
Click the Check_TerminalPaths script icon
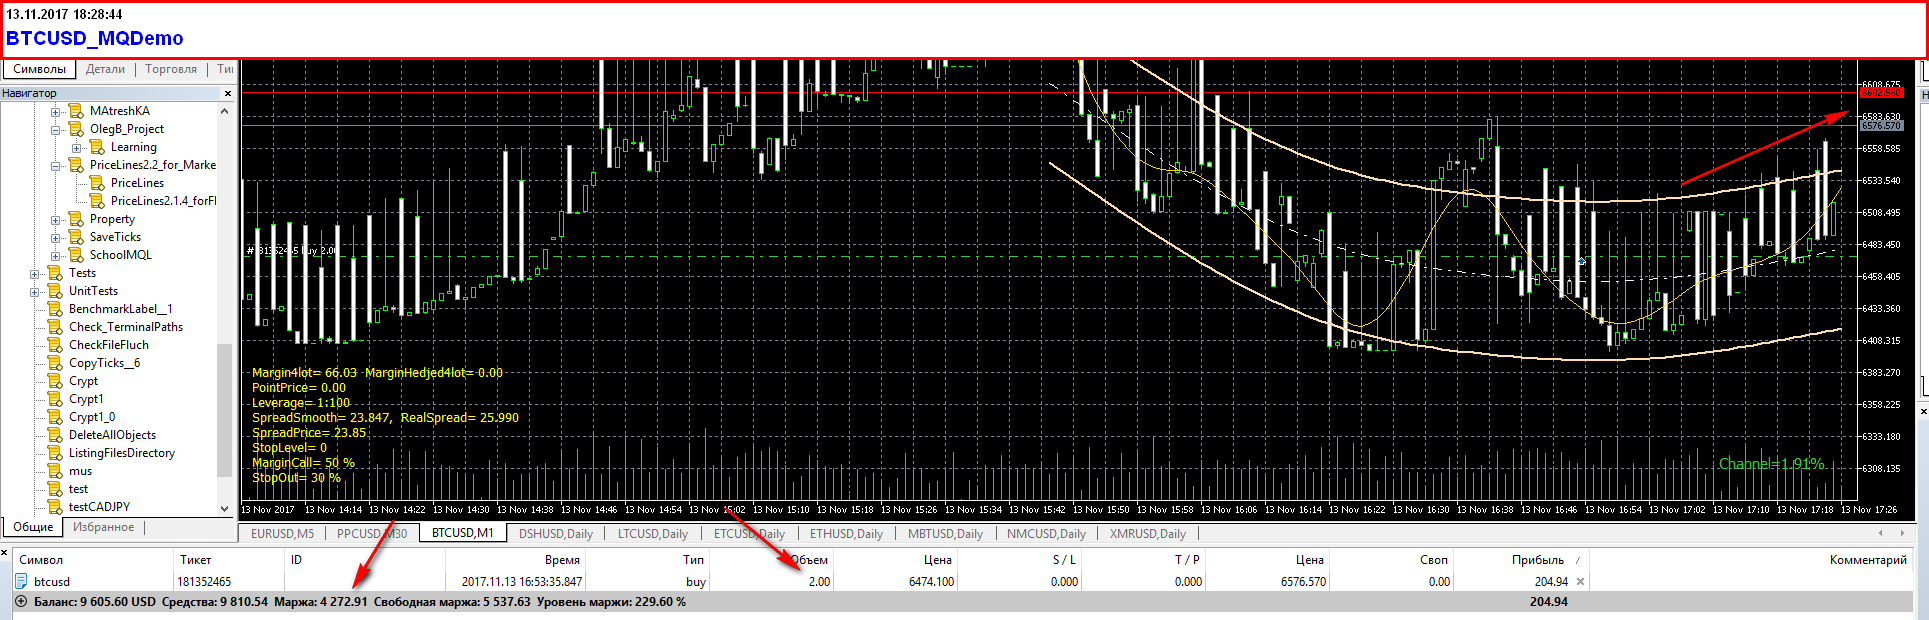tap(55, 327)
